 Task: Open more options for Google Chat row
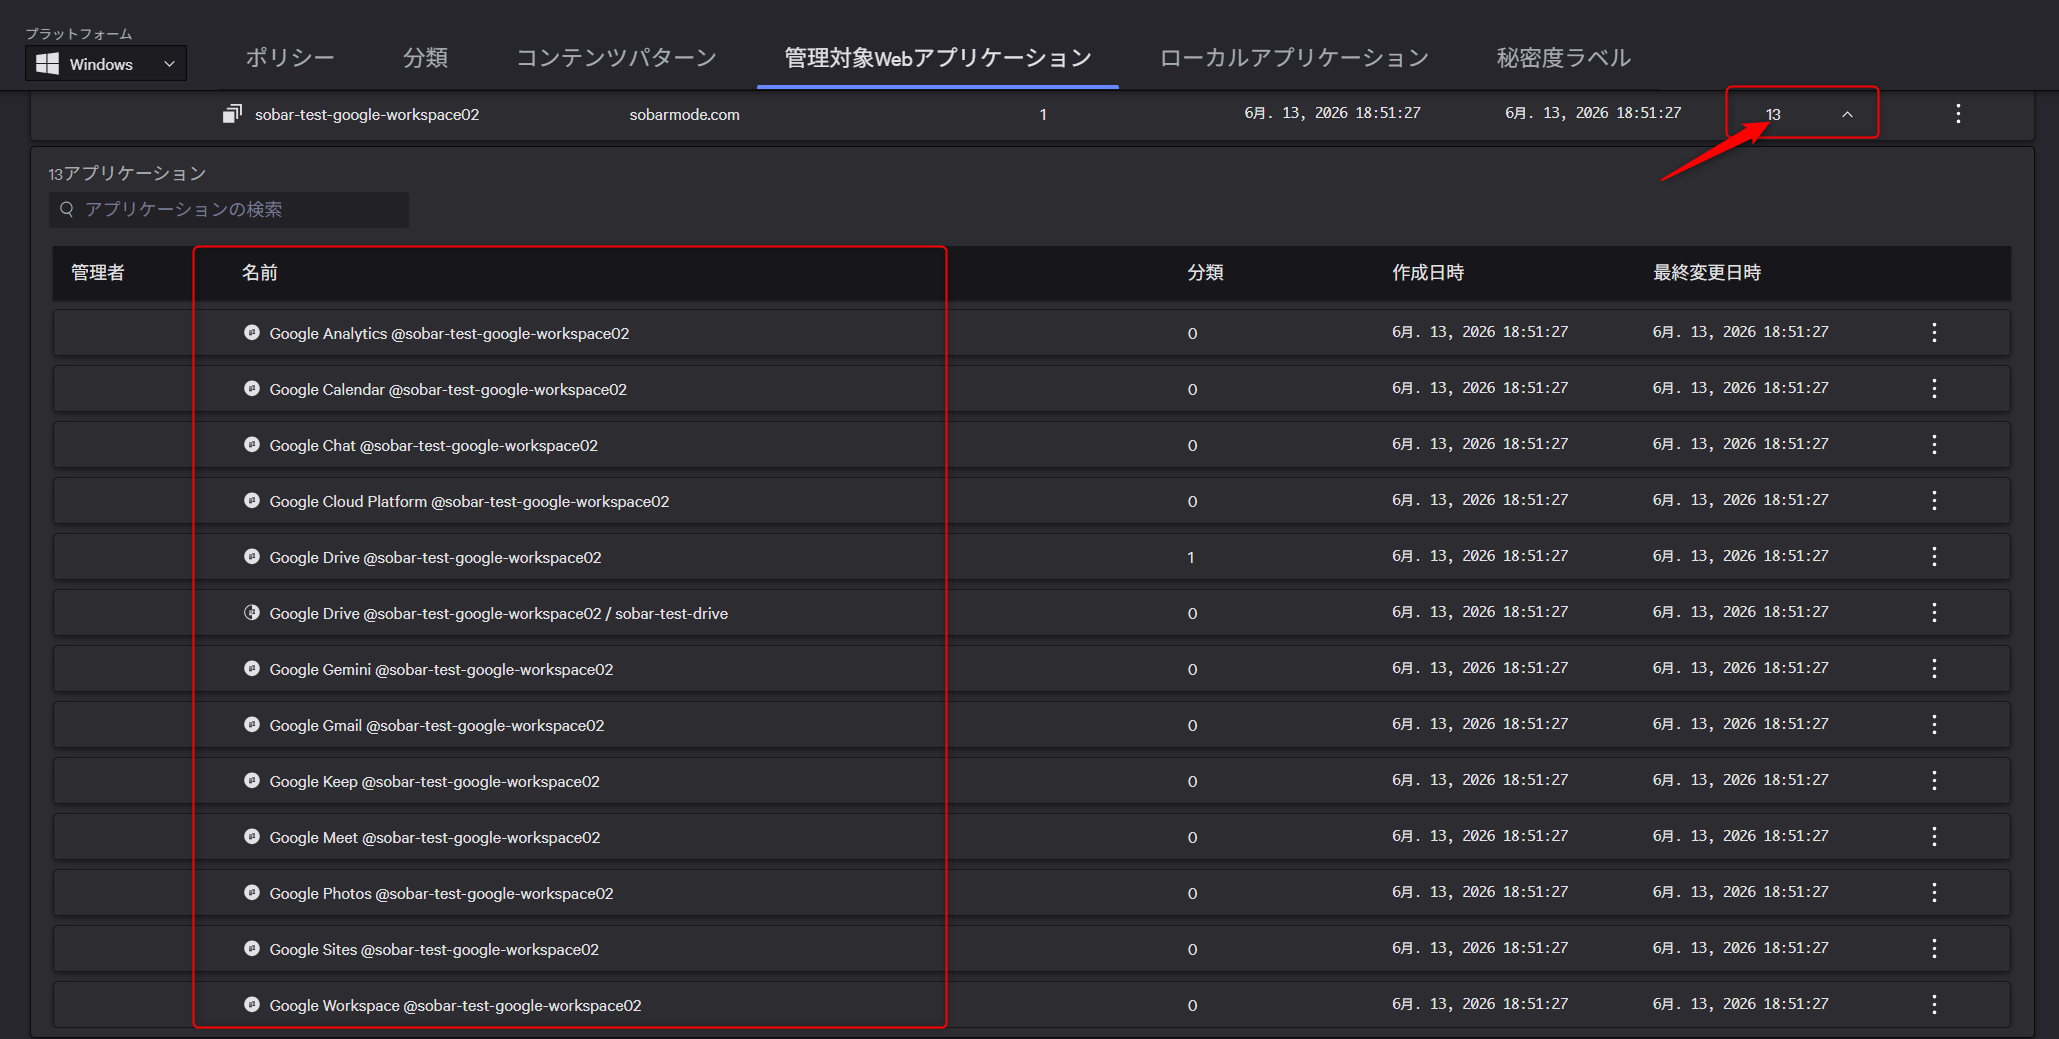[x=1934, y=445]
